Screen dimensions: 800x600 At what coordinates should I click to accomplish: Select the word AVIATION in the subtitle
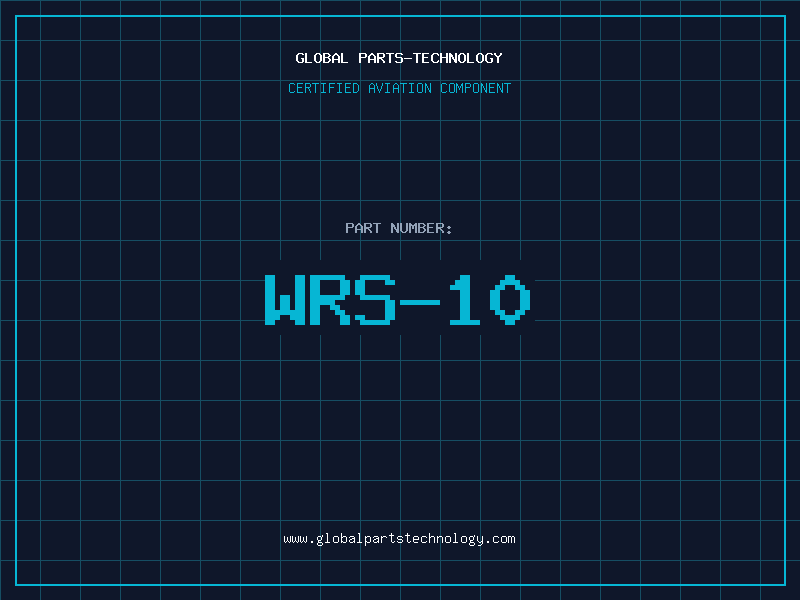401,88
